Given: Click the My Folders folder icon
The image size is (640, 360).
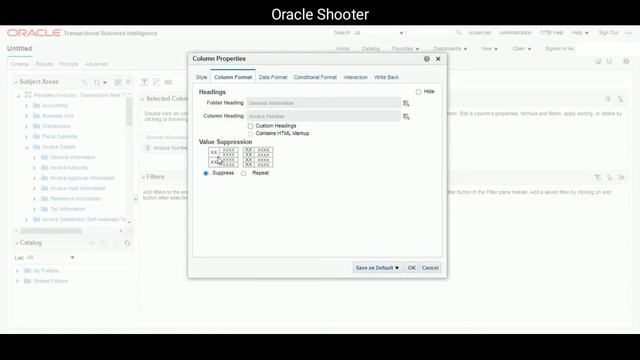Looking at the screenshot, I should [x=27, y=271].
